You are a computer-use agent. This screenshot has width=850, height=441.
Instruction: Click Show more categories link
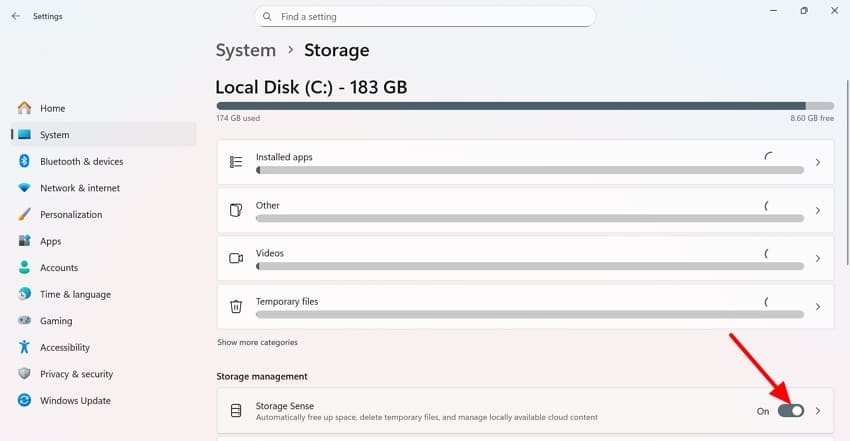257,342
